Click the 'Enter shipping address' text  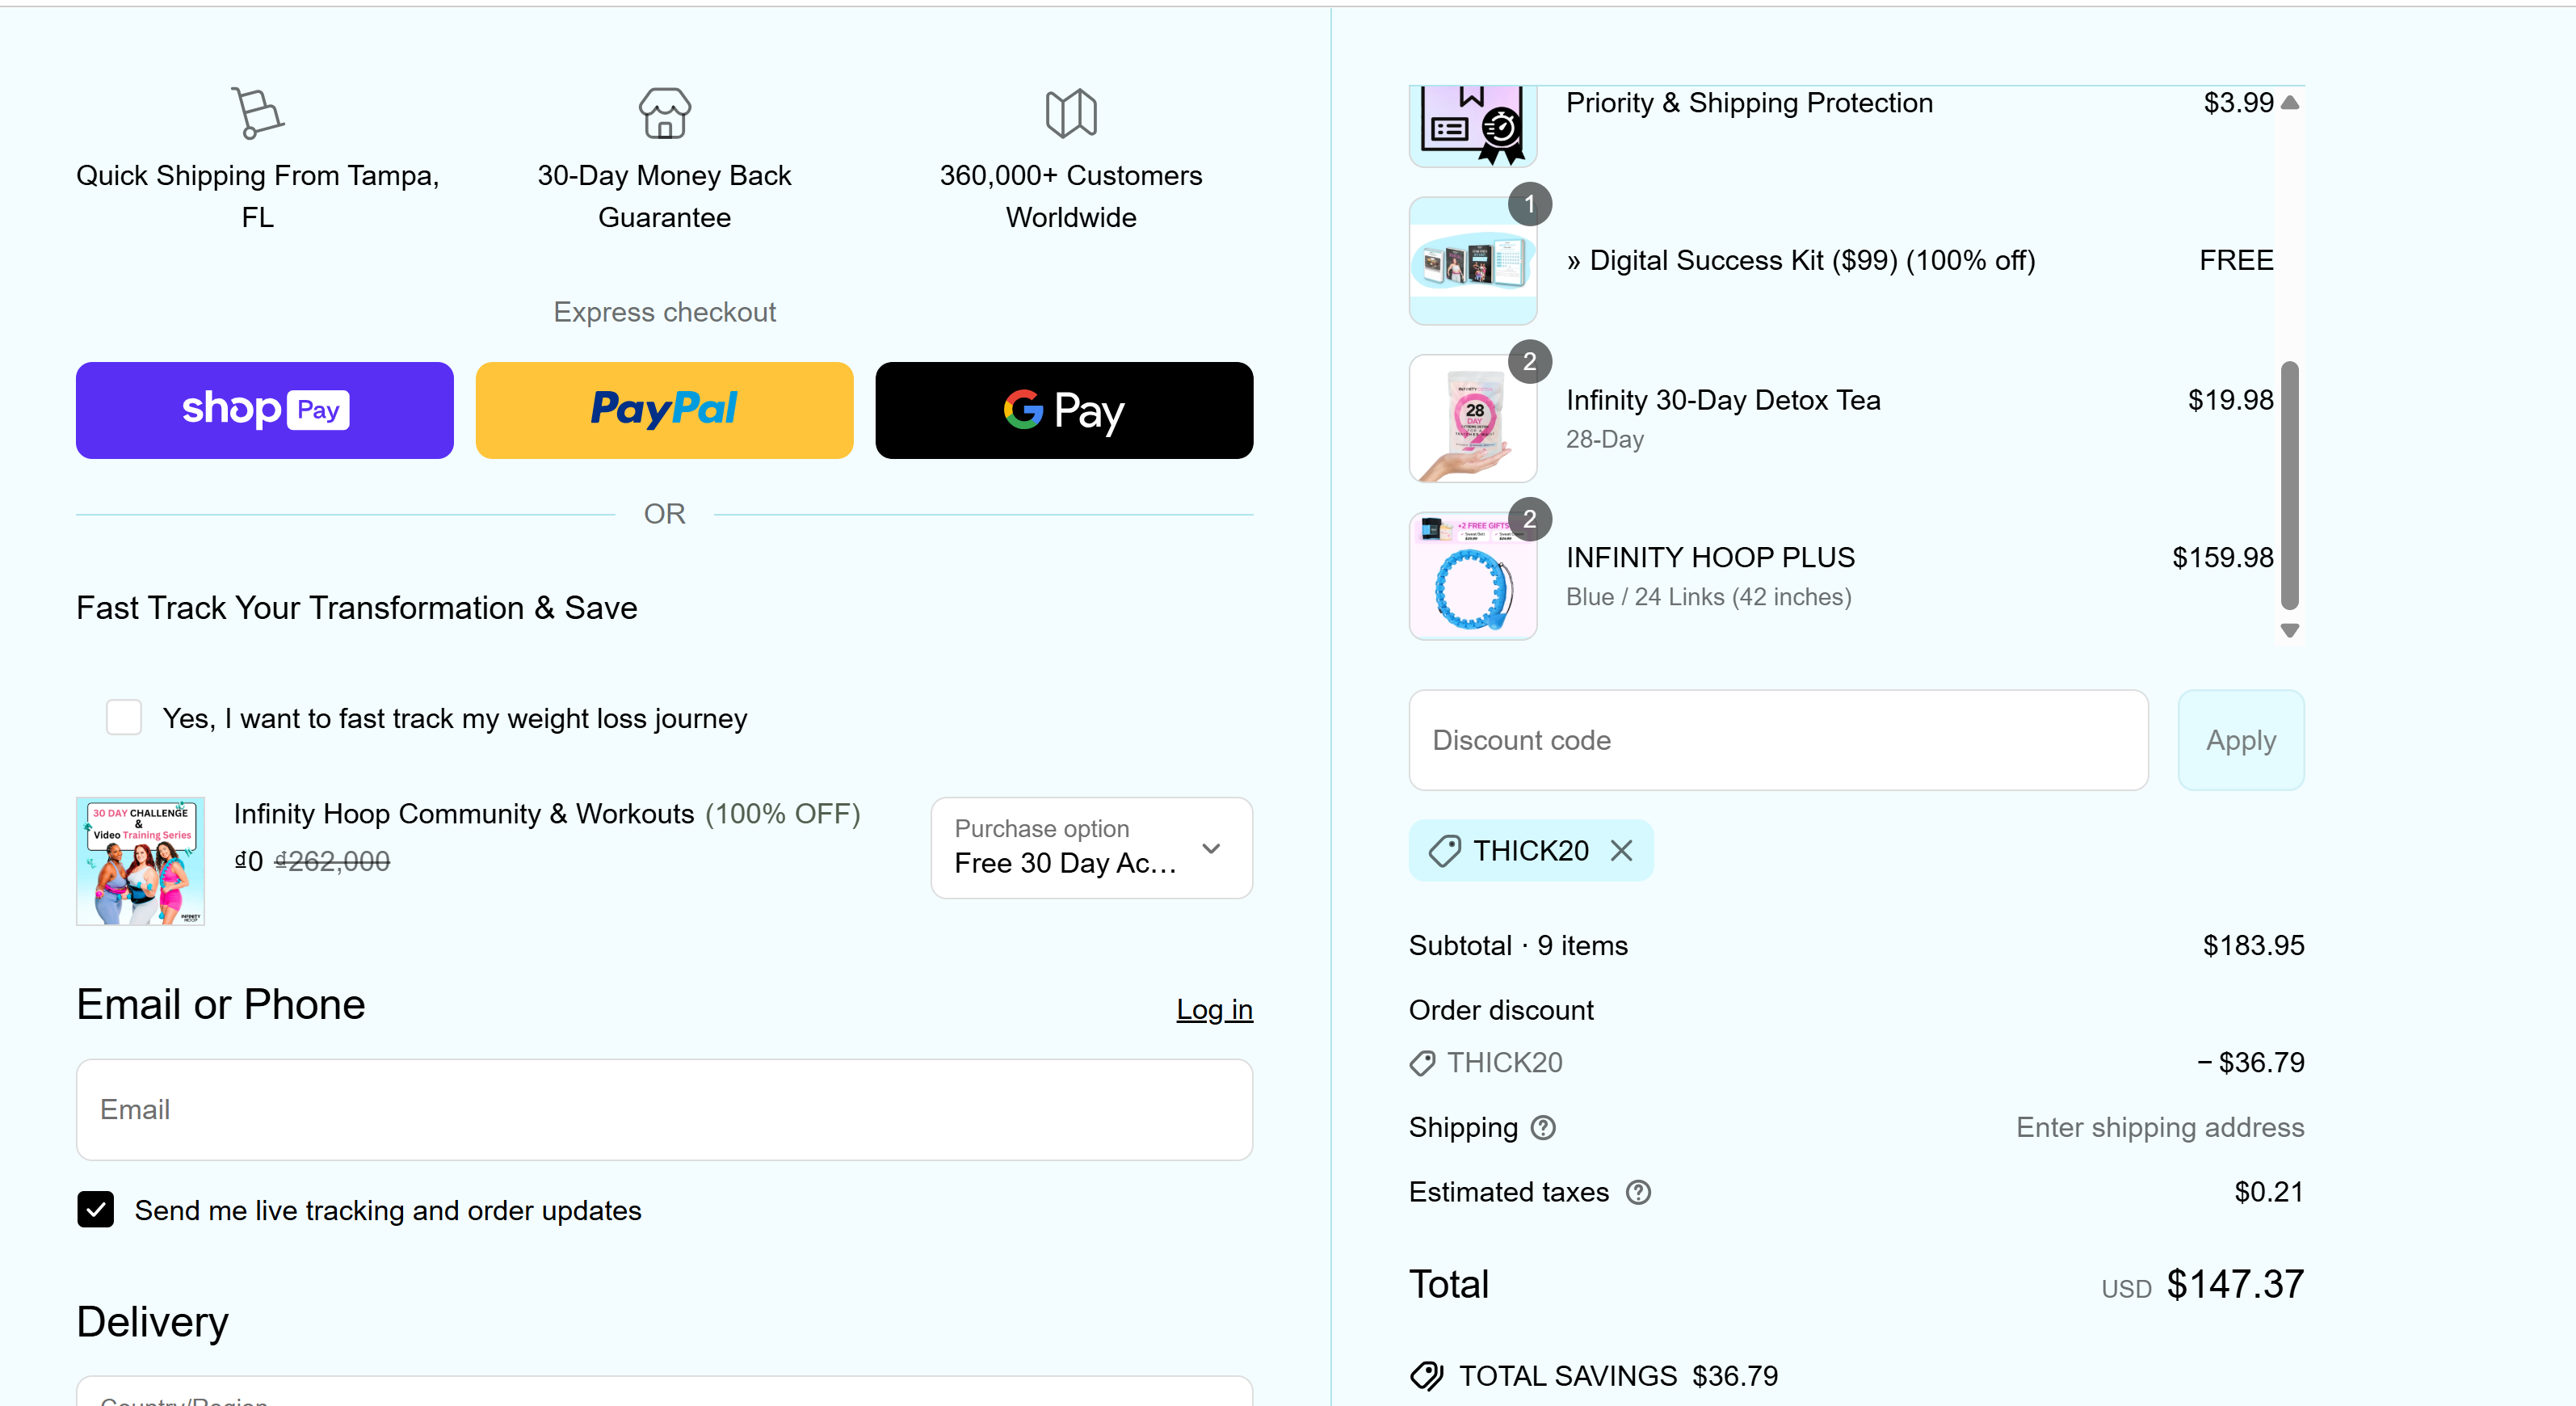(x=2160, y=1127)
